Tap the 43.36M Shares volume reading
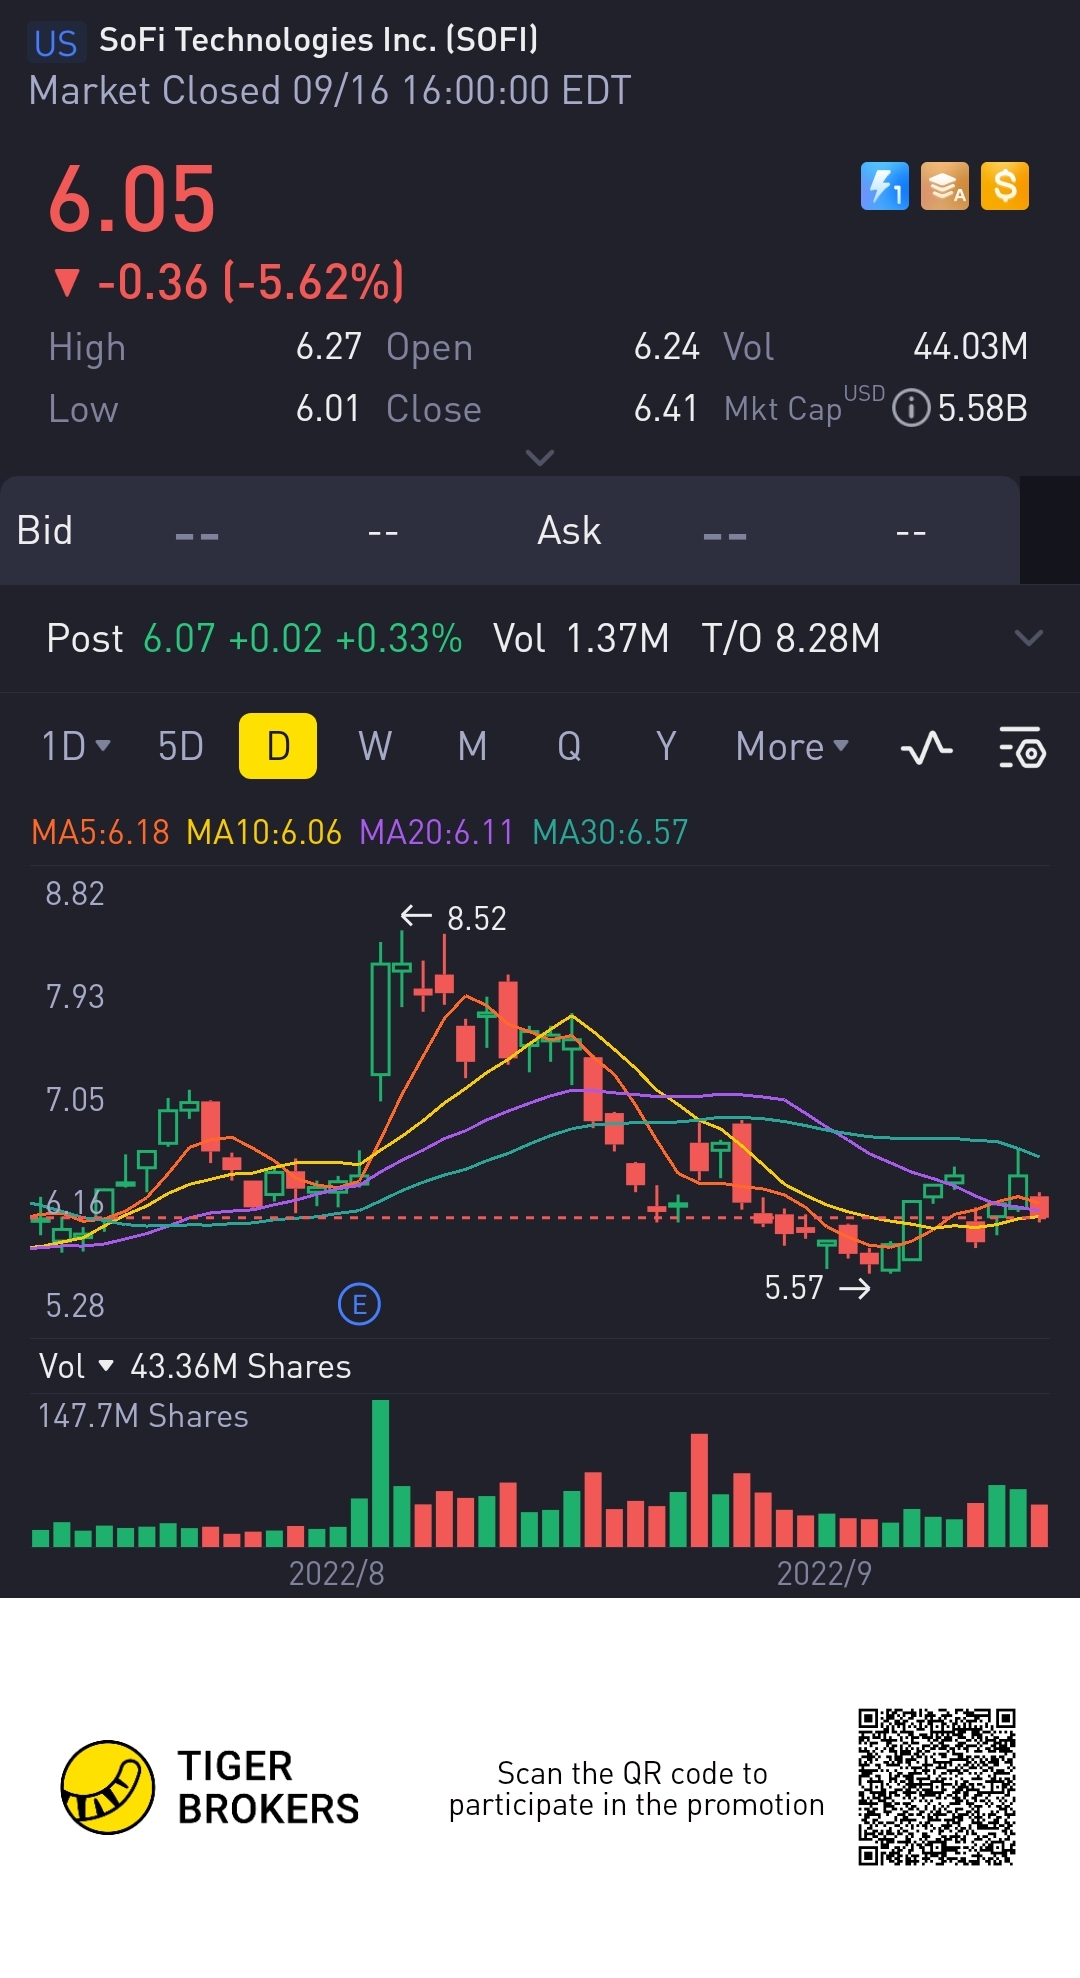This screenshot has width=1080, height=1978. click(240, 1366)
